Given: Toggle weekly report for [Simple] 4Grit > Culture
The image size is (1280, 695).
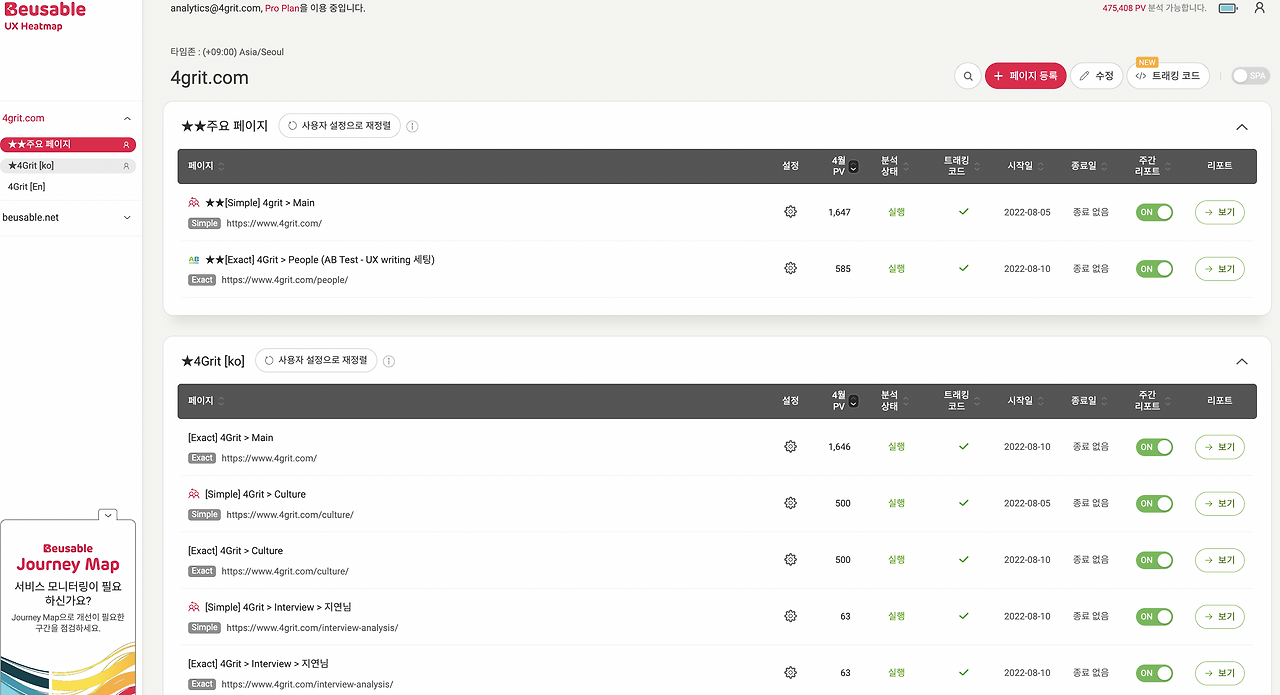Looking at the screenshot, I should [x=1154, y=504].
